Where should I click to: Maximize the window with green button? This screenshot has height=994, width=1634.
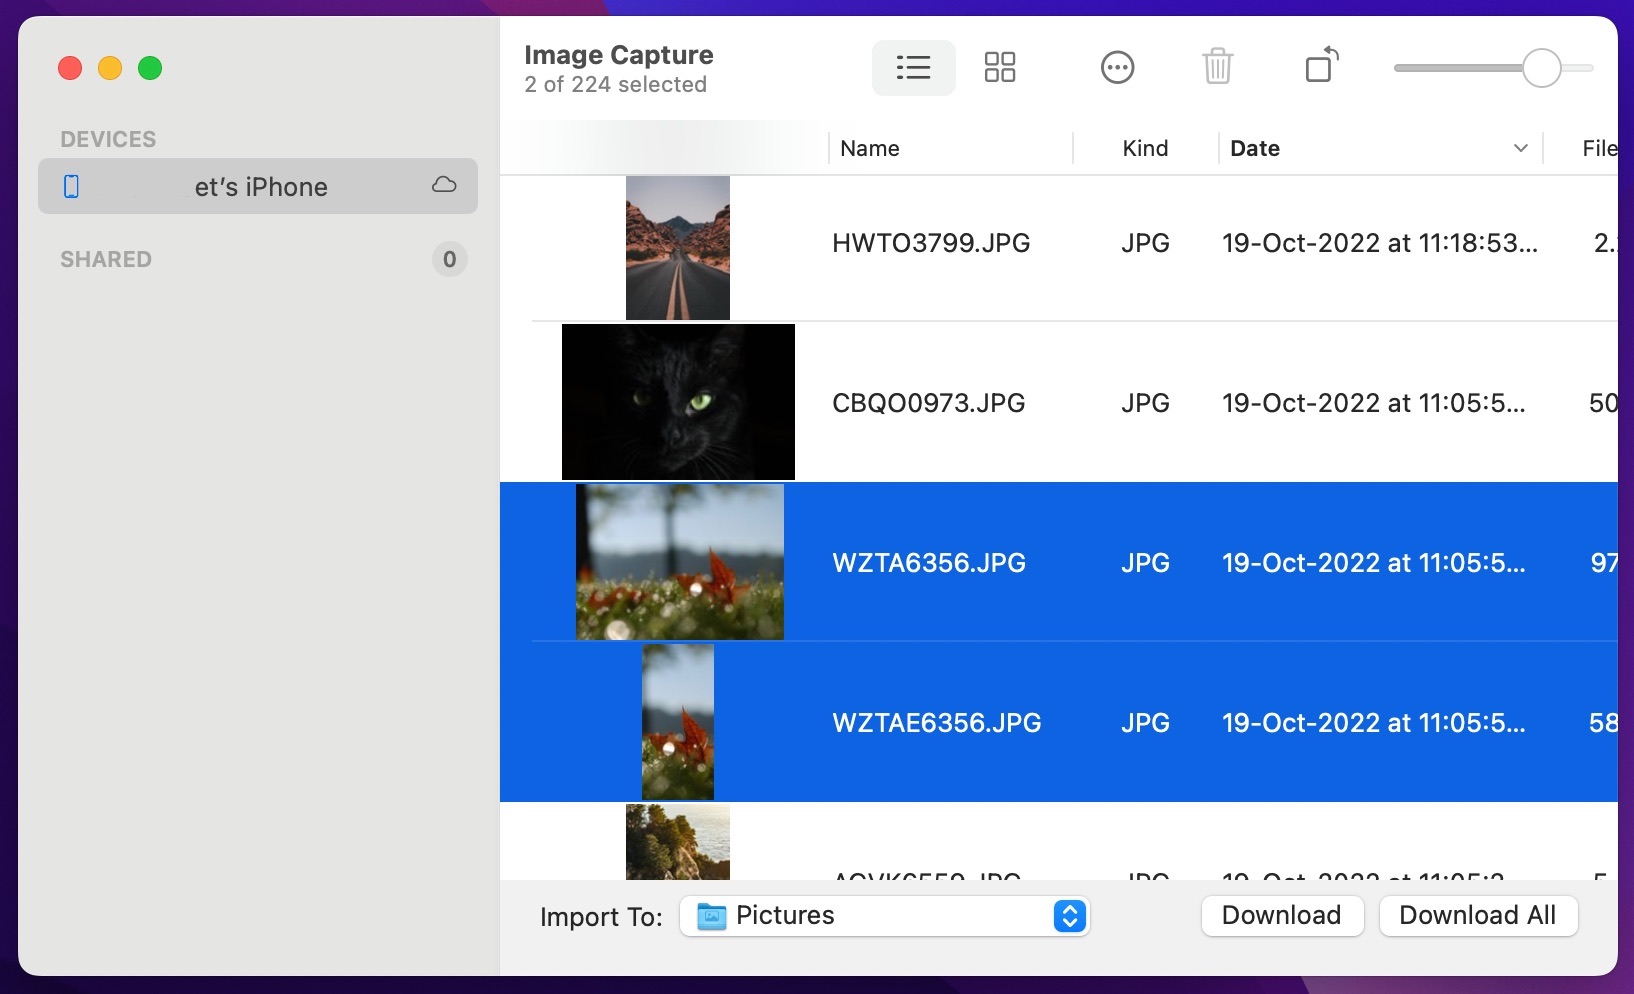150,68
